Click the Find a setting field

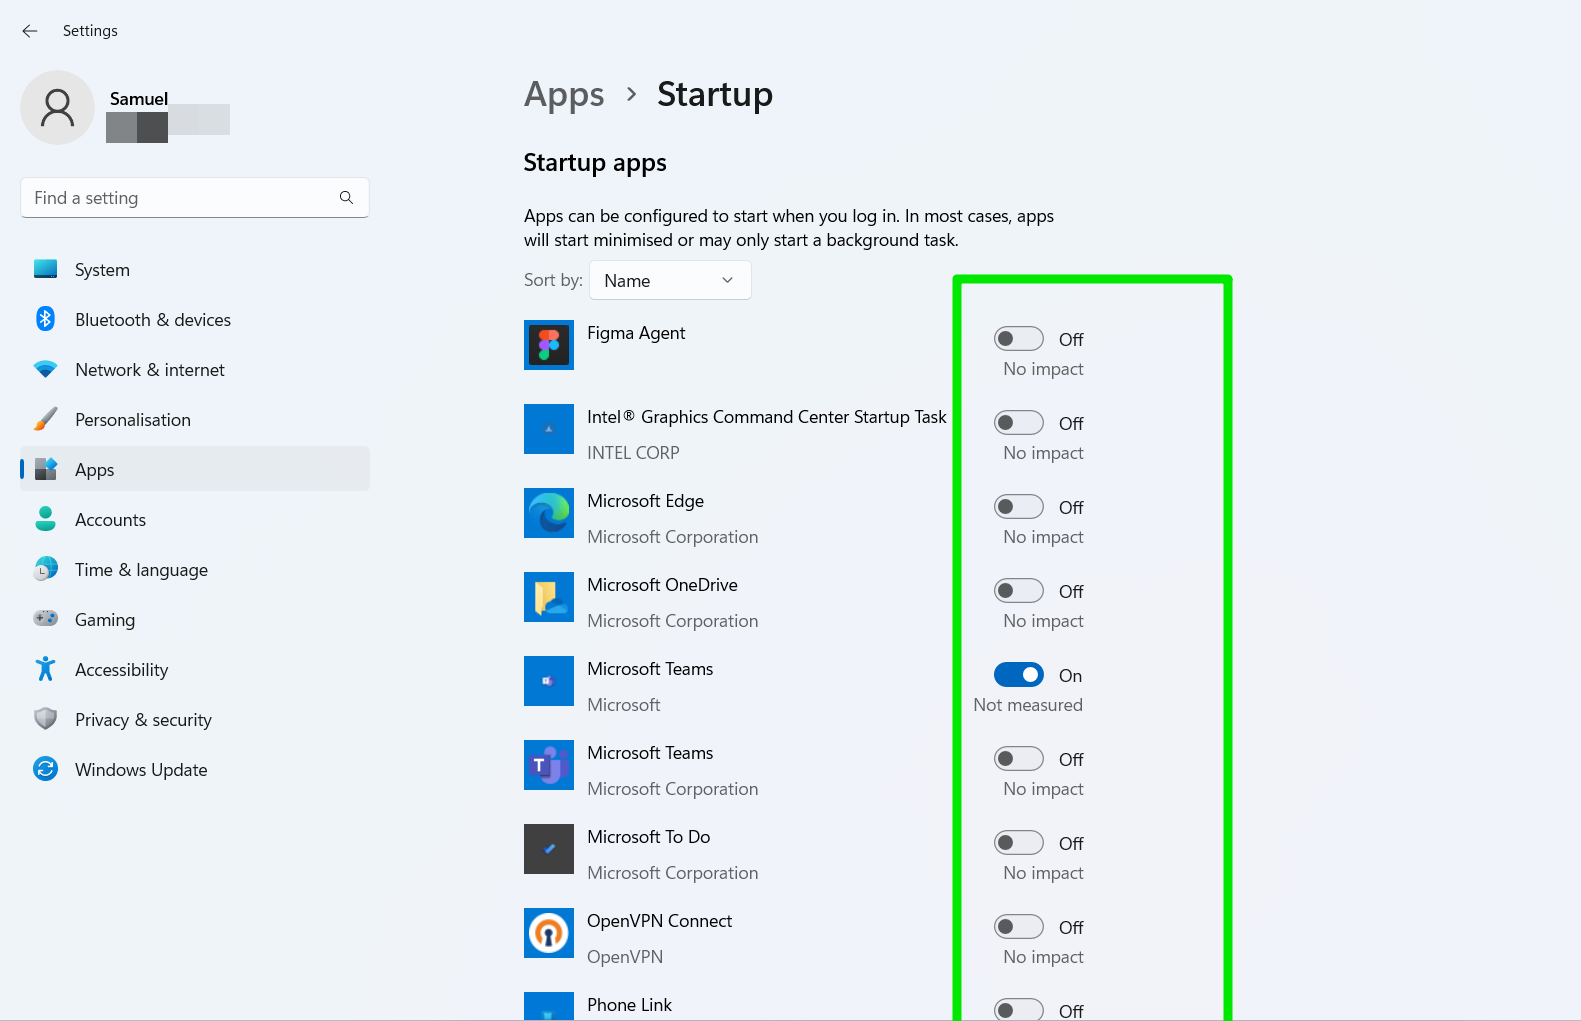pos(180,198)
